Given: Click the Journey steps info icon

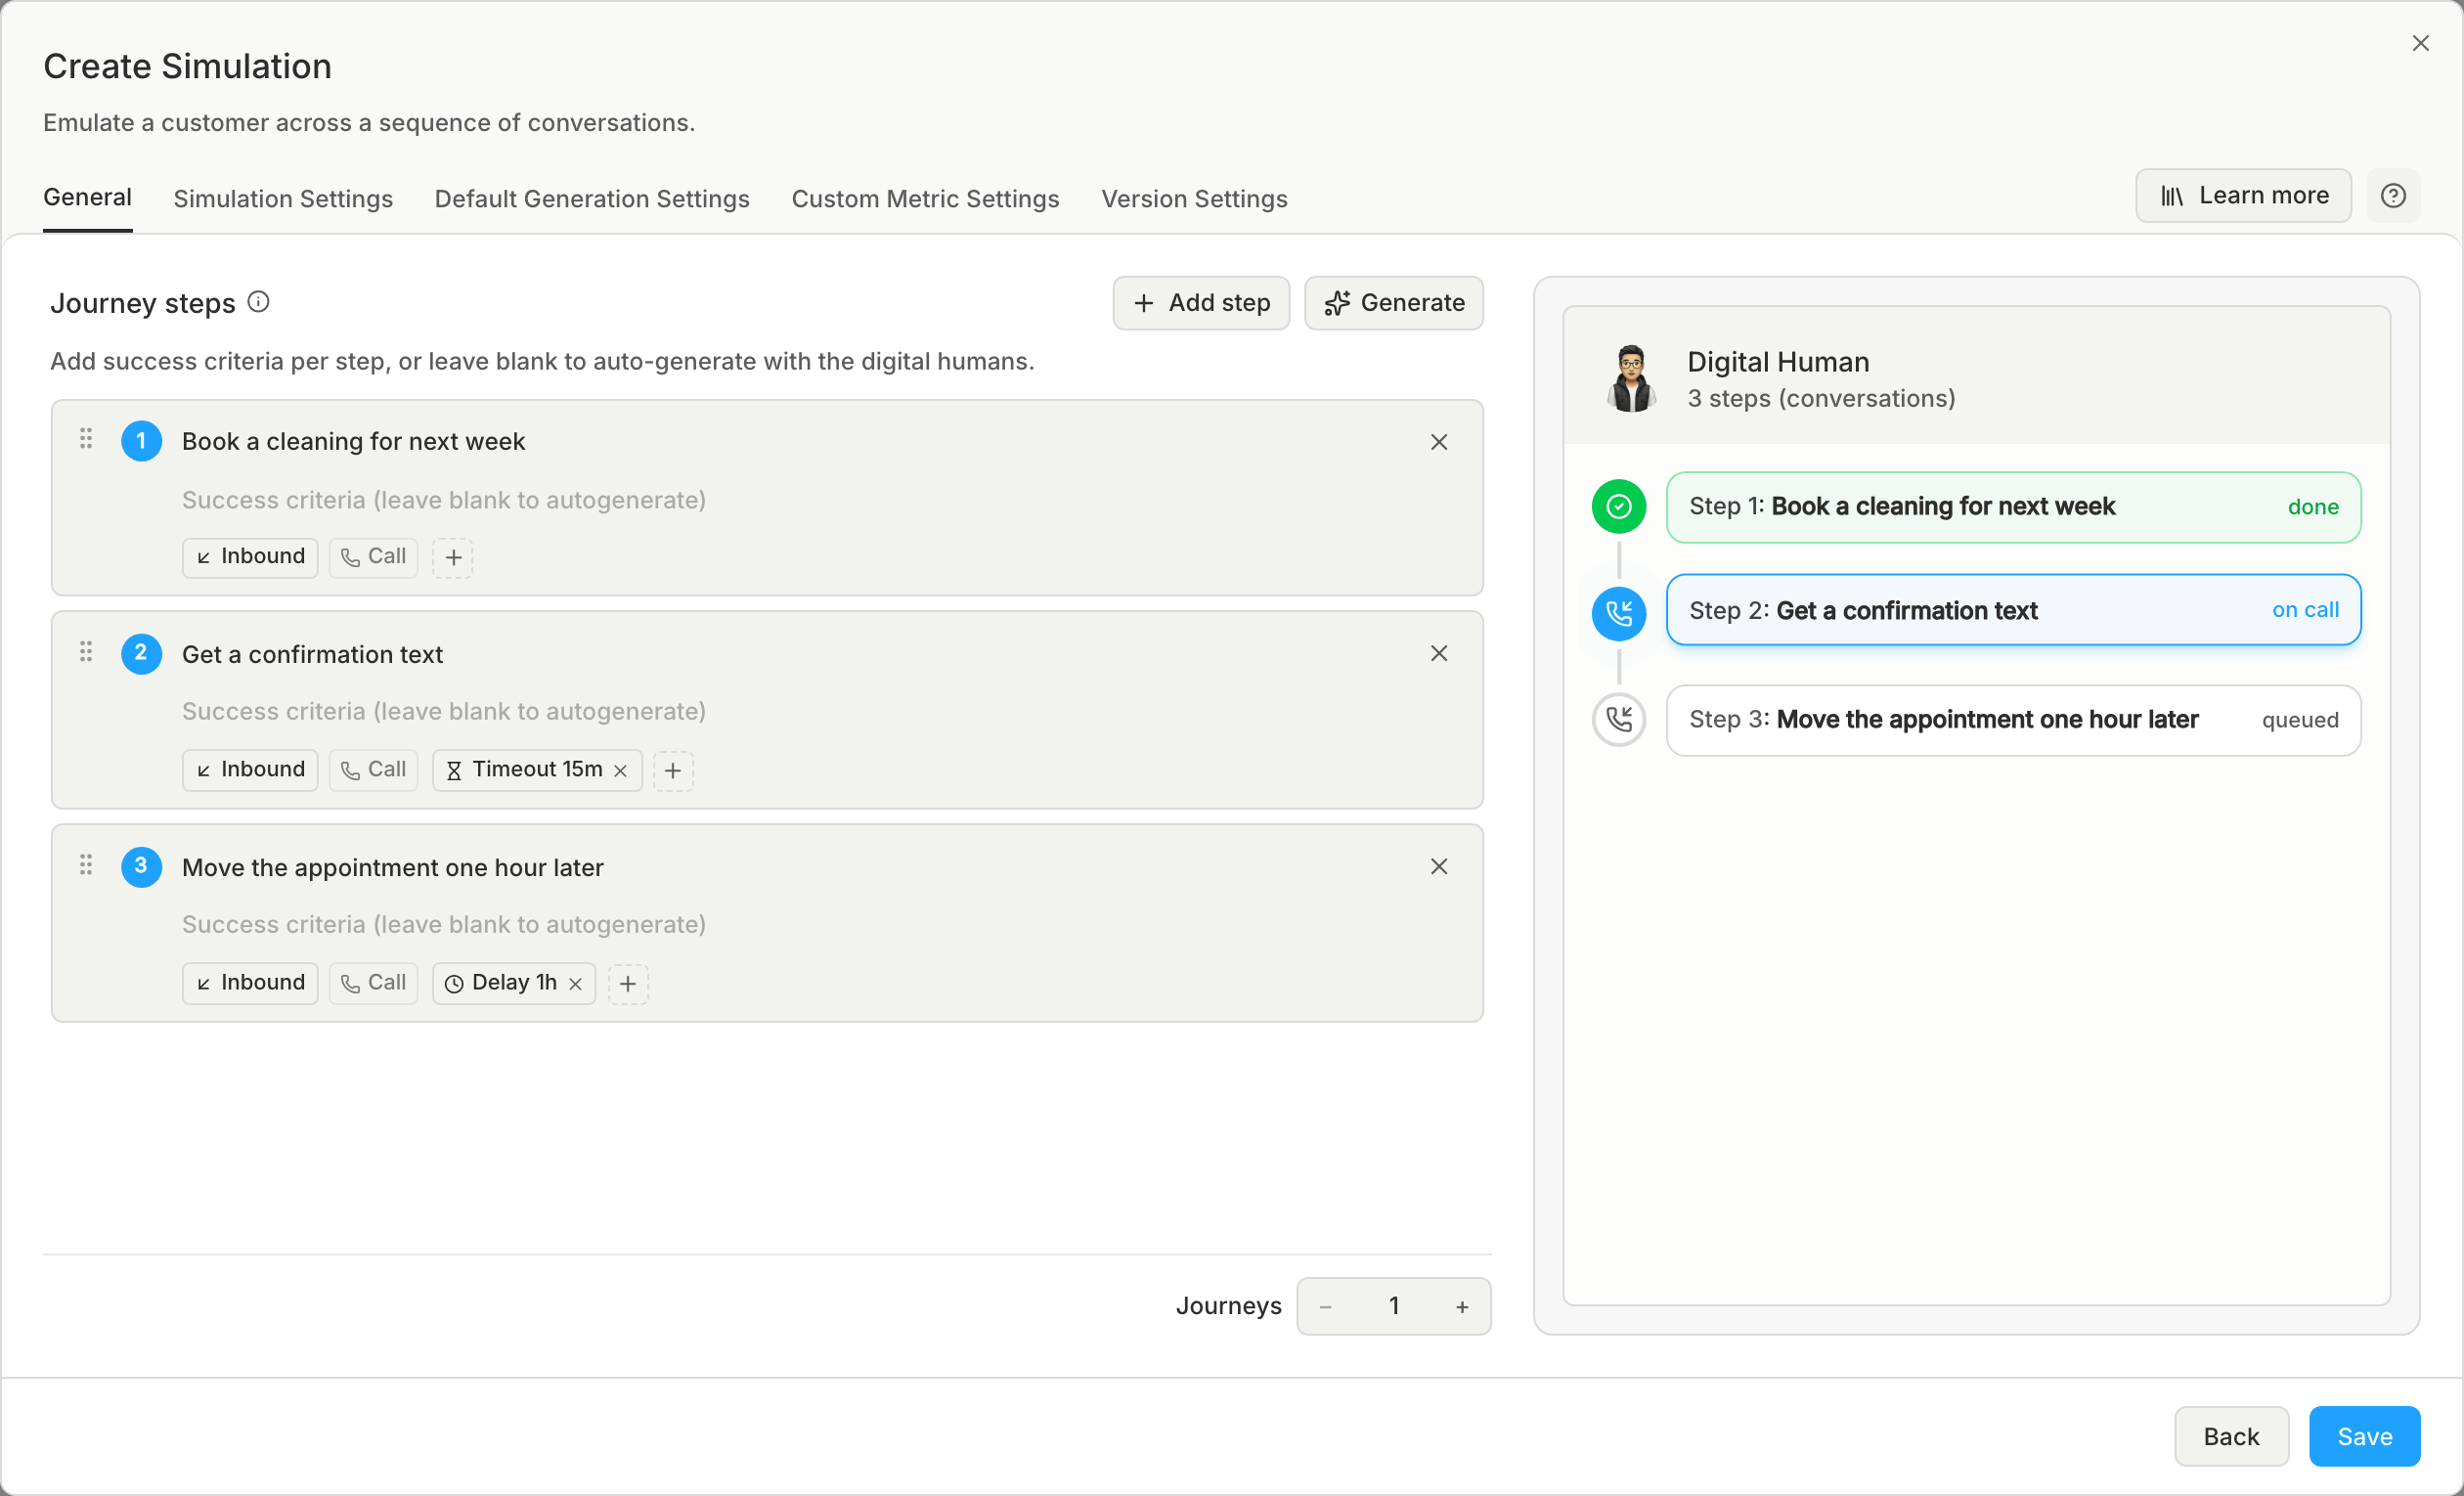Looking at the screenshot, I should [258, 302].
